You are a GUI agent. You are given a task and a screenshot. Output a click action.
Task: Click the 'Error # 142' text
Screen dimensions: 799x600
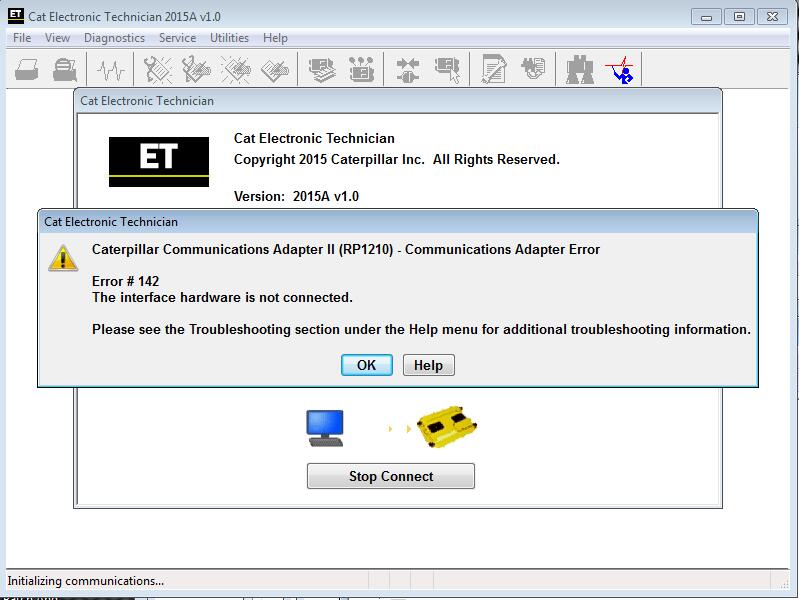pos(125,281)
